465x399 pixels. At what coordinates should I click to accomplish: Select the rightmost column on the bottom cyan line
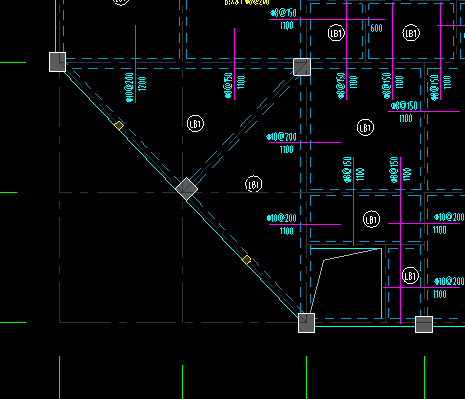coord(424,325)
